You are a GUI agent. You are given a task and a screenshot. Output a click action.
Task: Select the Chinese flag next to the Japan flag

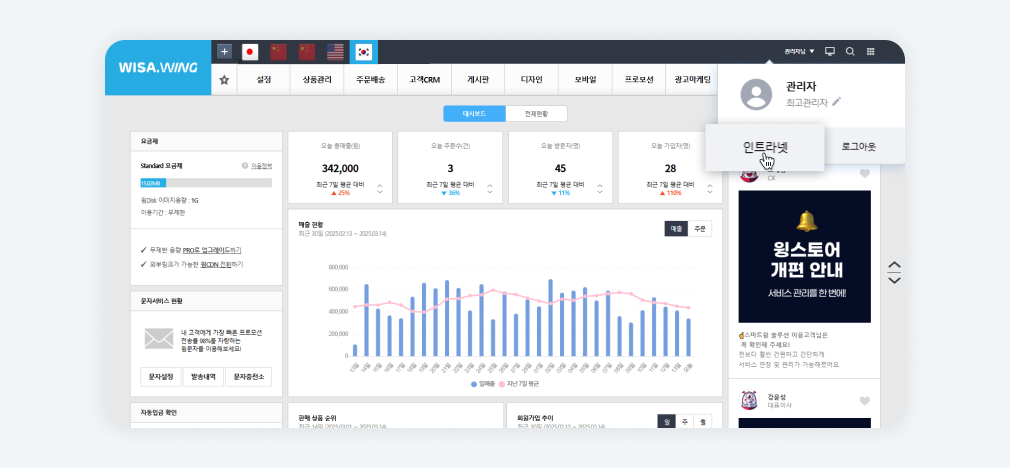pyautogui.click(x=278, y=52)
